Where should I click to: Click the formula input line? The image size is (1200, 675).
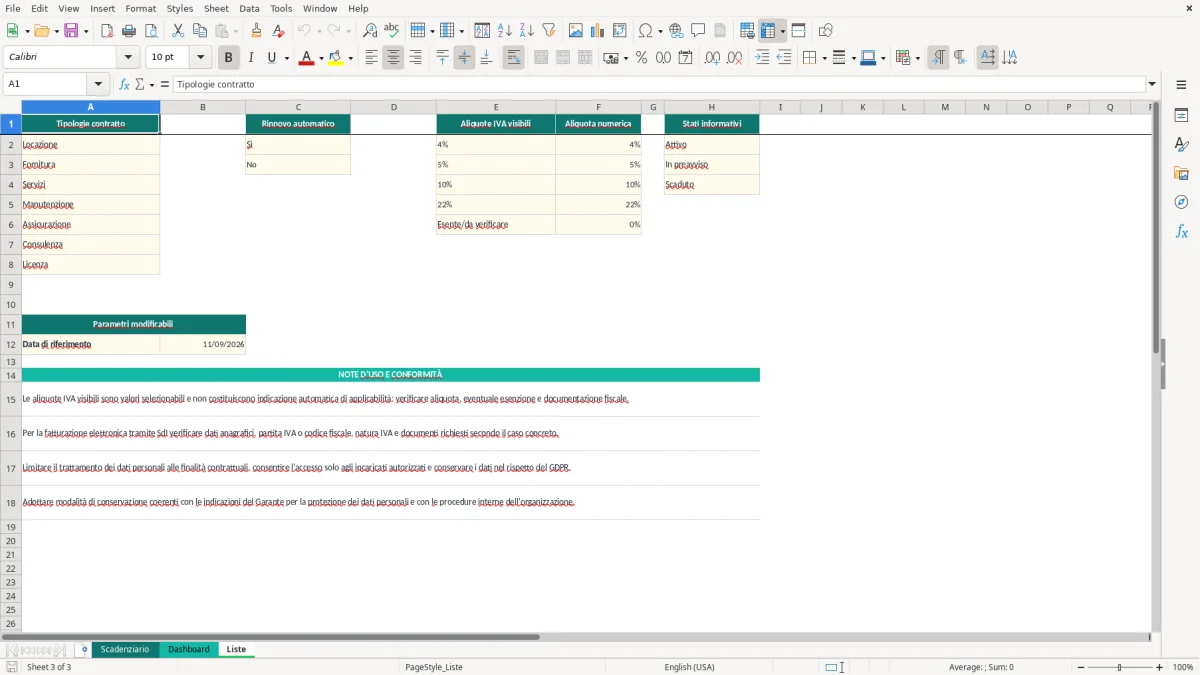(658, 84)
